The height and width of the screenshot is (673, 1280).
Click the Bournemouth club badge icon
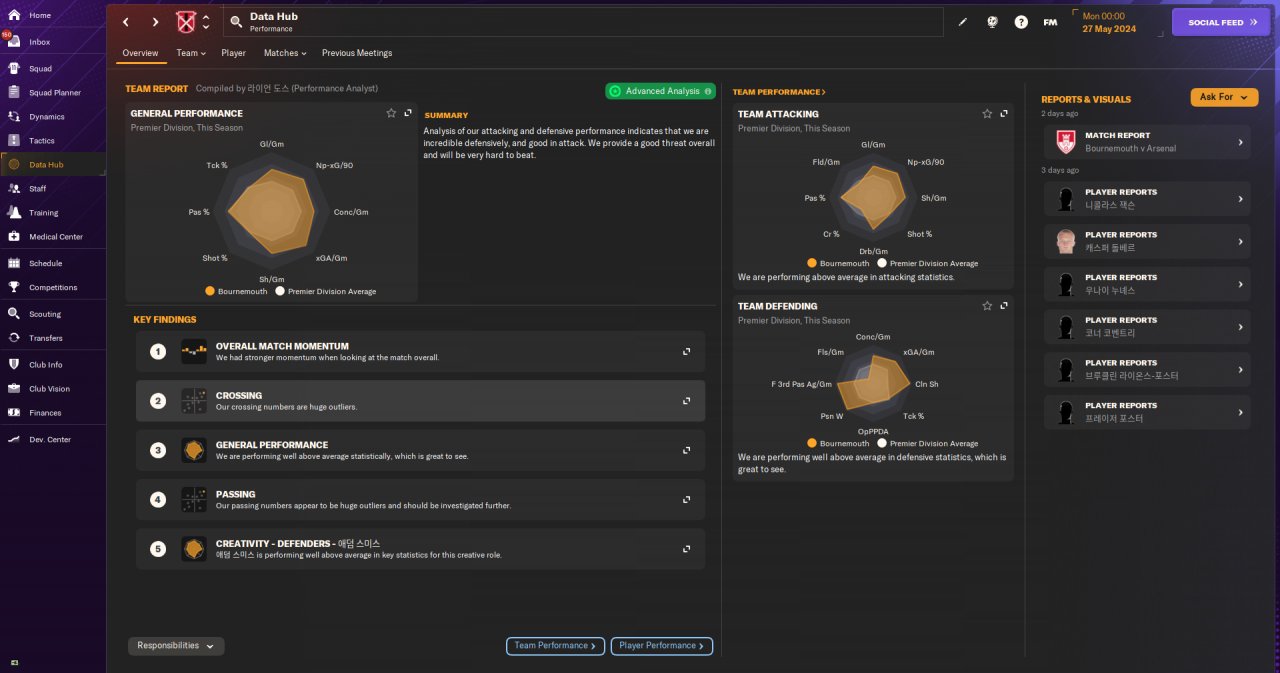coord(184,22)
